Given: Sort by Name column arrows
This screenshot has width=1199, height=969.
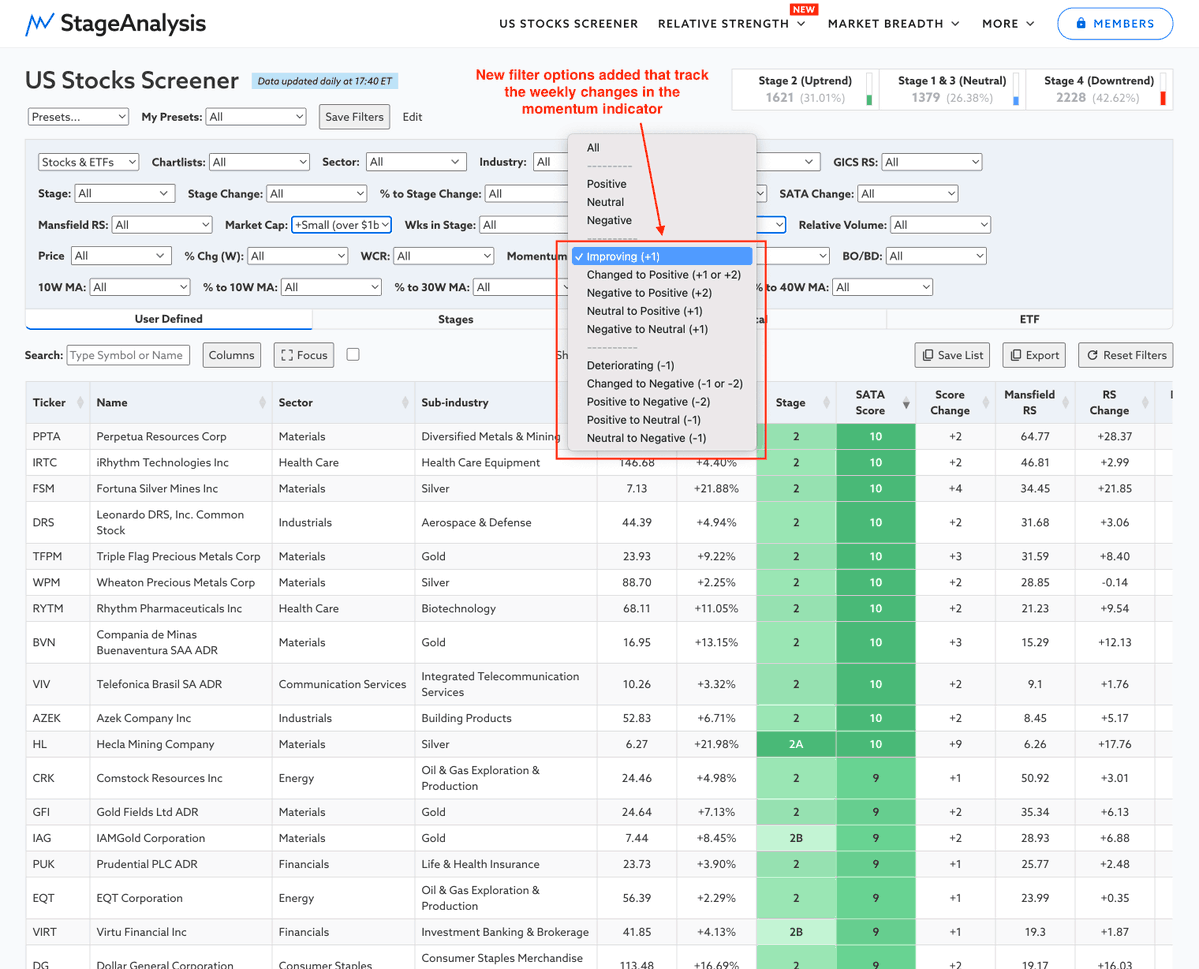Looking at the screenshot, I should pos(262,402).
